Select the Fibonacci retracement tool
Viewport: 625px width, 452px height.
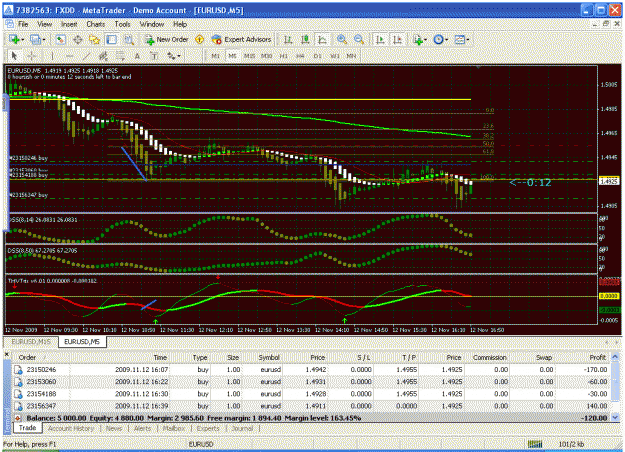click(x=120, y=56)
